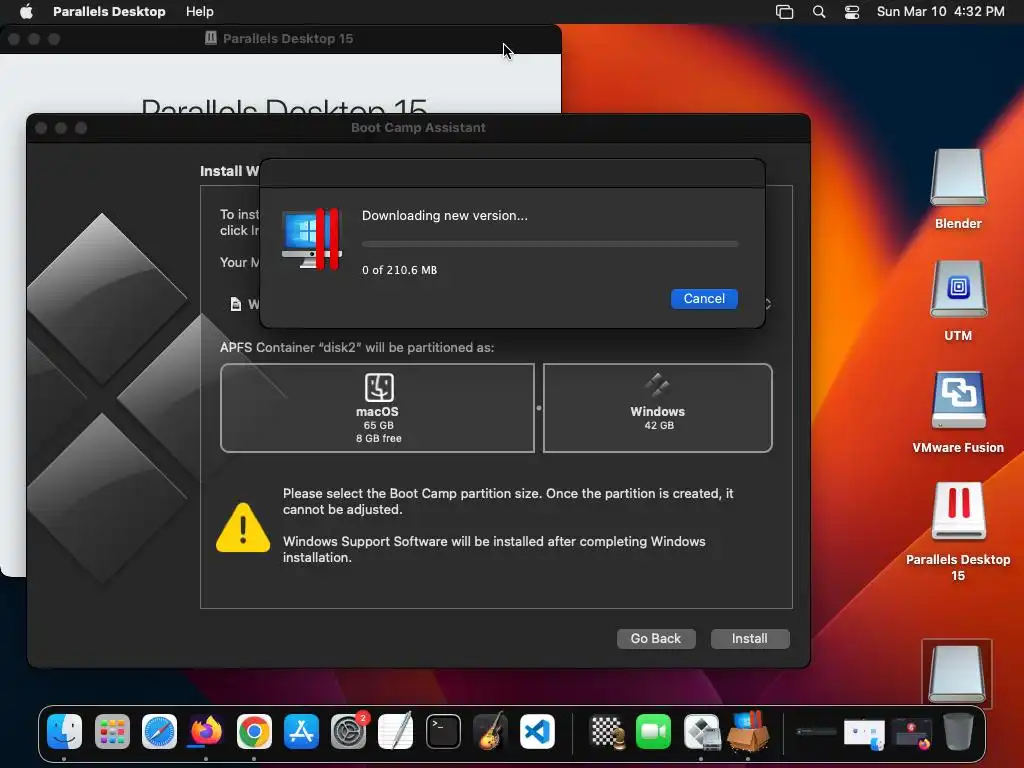Launch Safari from the Dock
1024x768 pixels.
[x=159, y=731]
